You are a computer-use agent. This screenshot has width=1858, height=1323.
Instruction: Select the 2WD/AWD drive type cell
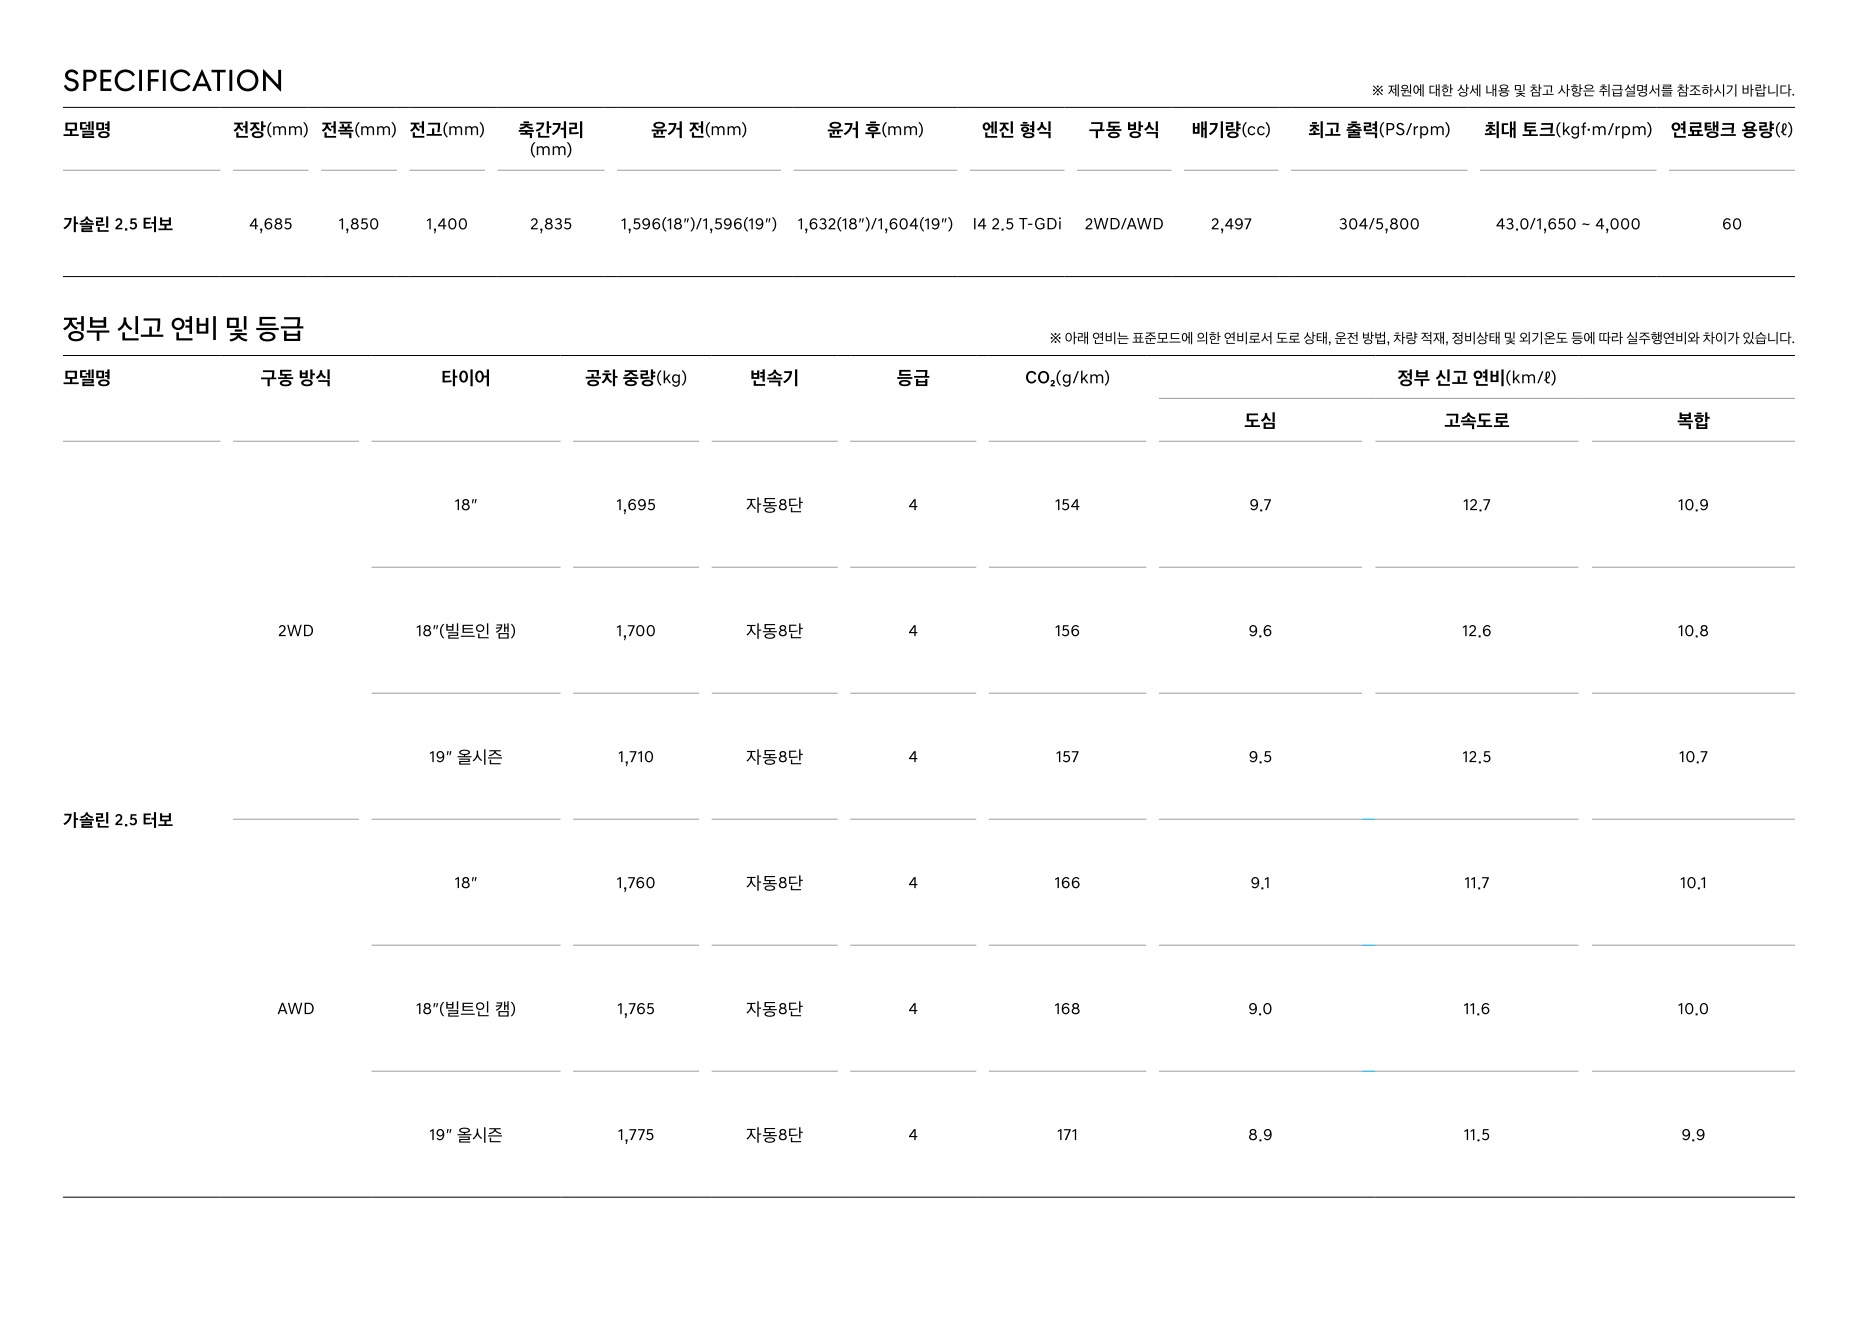[1123, 224]
